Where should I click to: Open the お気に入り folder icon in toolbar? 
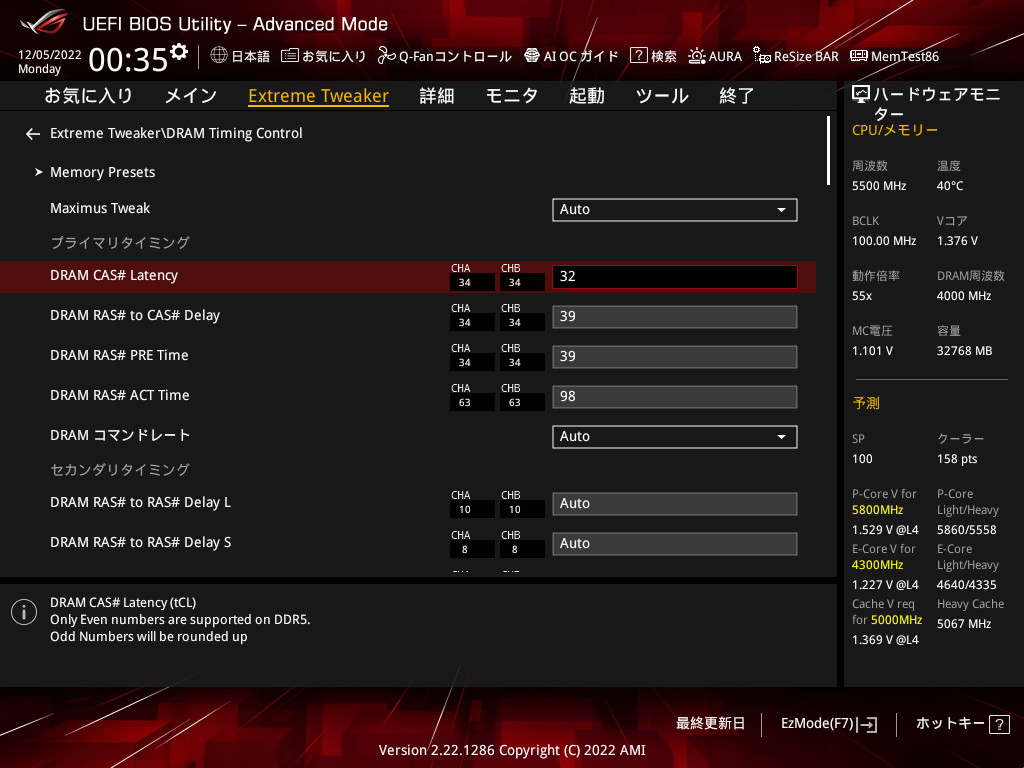pyautogui.click(x=290, y=56)
